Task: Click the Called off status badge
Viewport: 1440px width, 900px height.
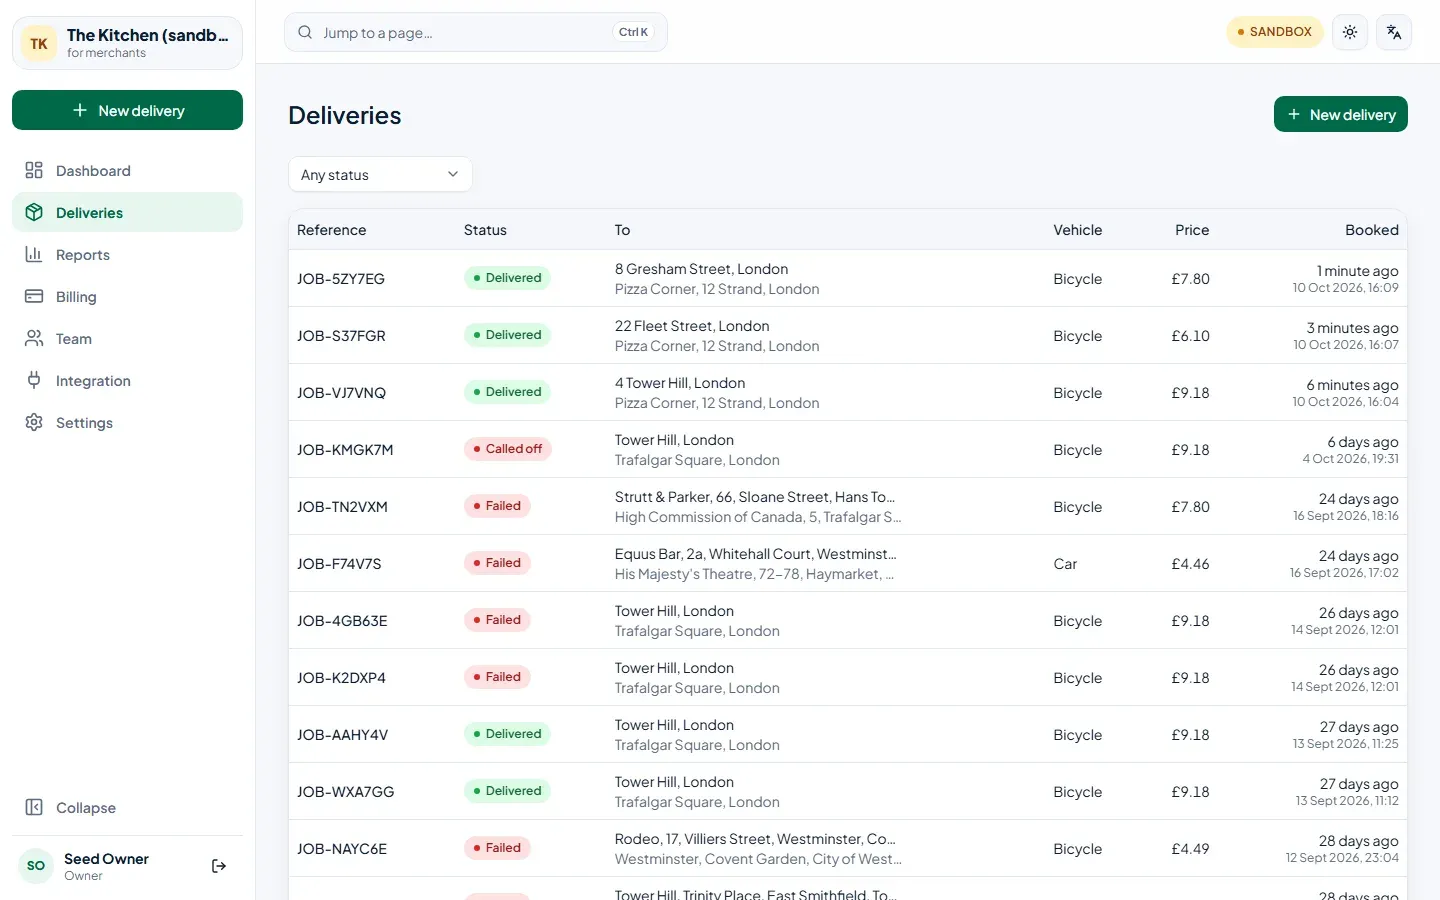Action: click(x=507, y=449)
